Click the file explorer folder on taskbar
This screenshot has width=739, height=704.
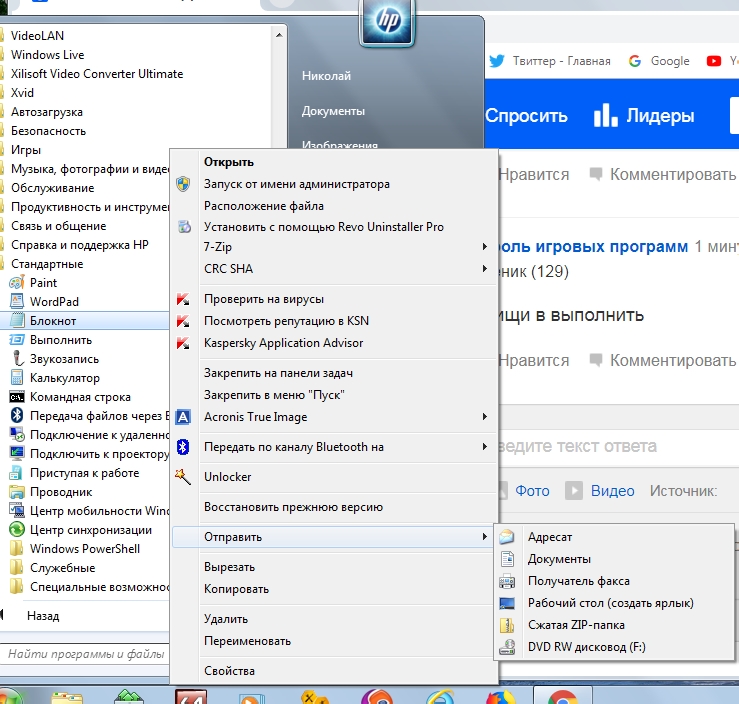(67, 698)
